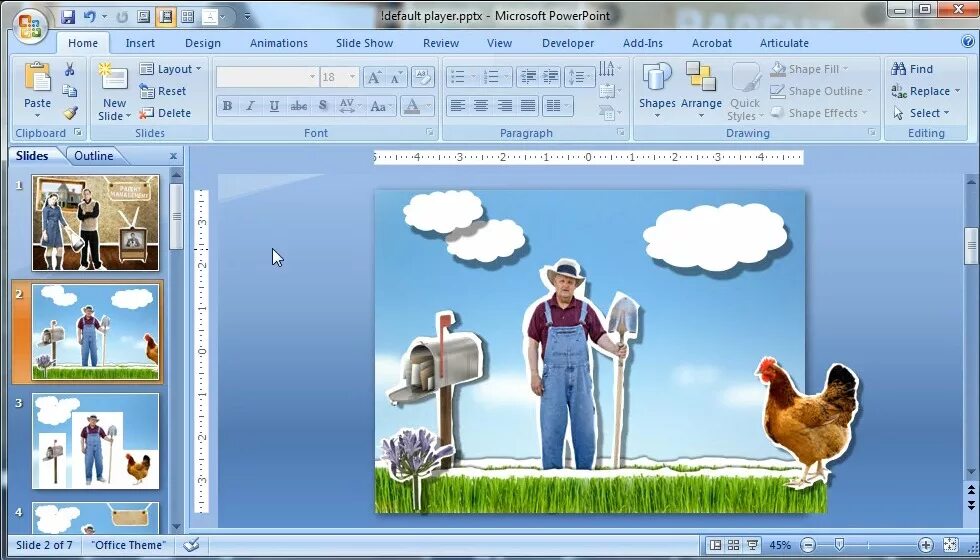
Task: Align text right
Action: tap(504, 106)
